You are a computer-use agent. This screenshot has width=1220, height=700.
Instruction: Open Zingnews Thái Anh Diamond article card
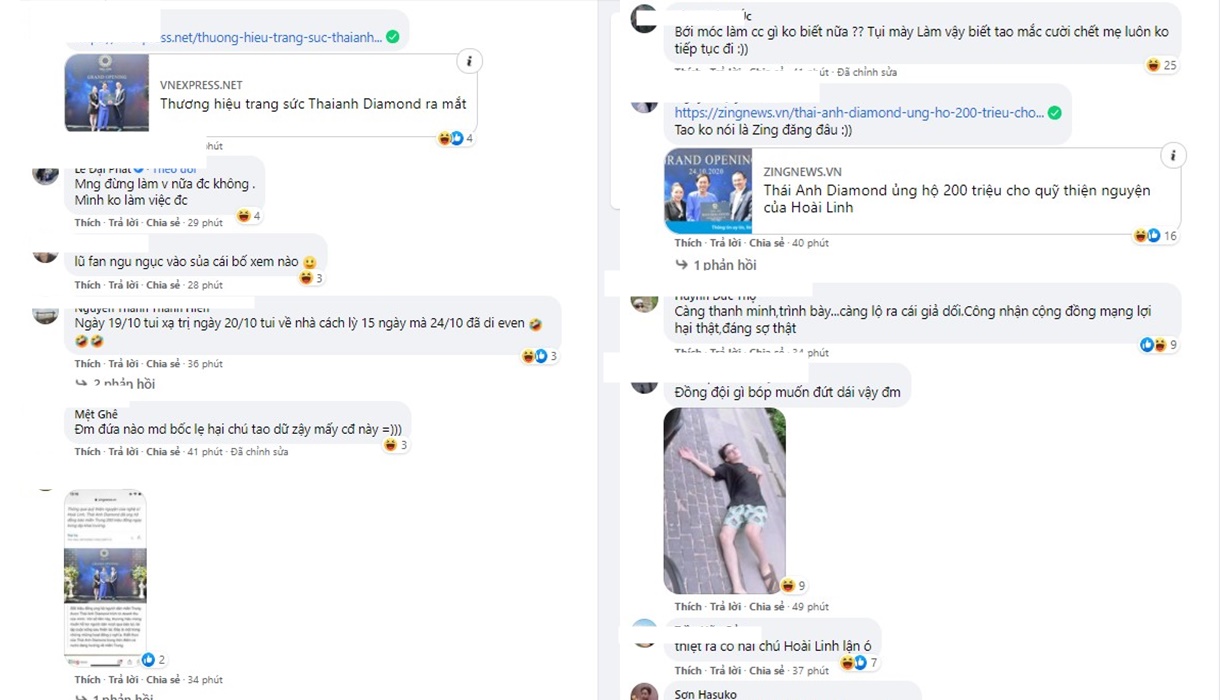pos(923,190)
